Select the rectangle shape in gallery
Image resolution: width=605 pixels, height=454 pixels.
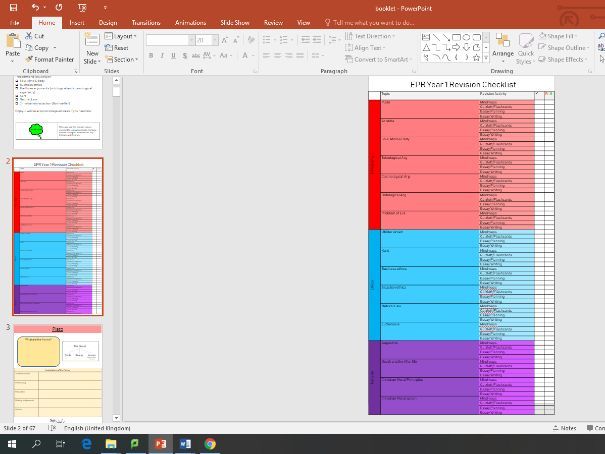pyautogui.click(x=456, y=37)
